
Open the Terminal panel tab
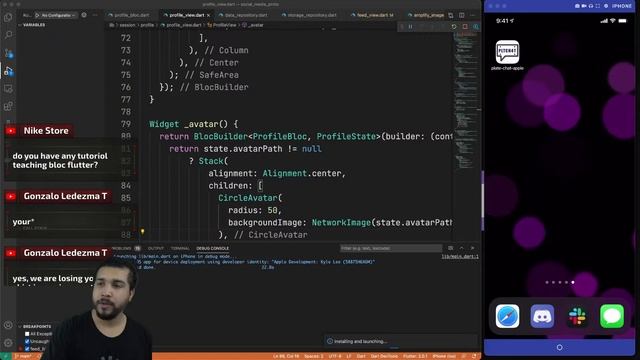click(x=180, y=248)
